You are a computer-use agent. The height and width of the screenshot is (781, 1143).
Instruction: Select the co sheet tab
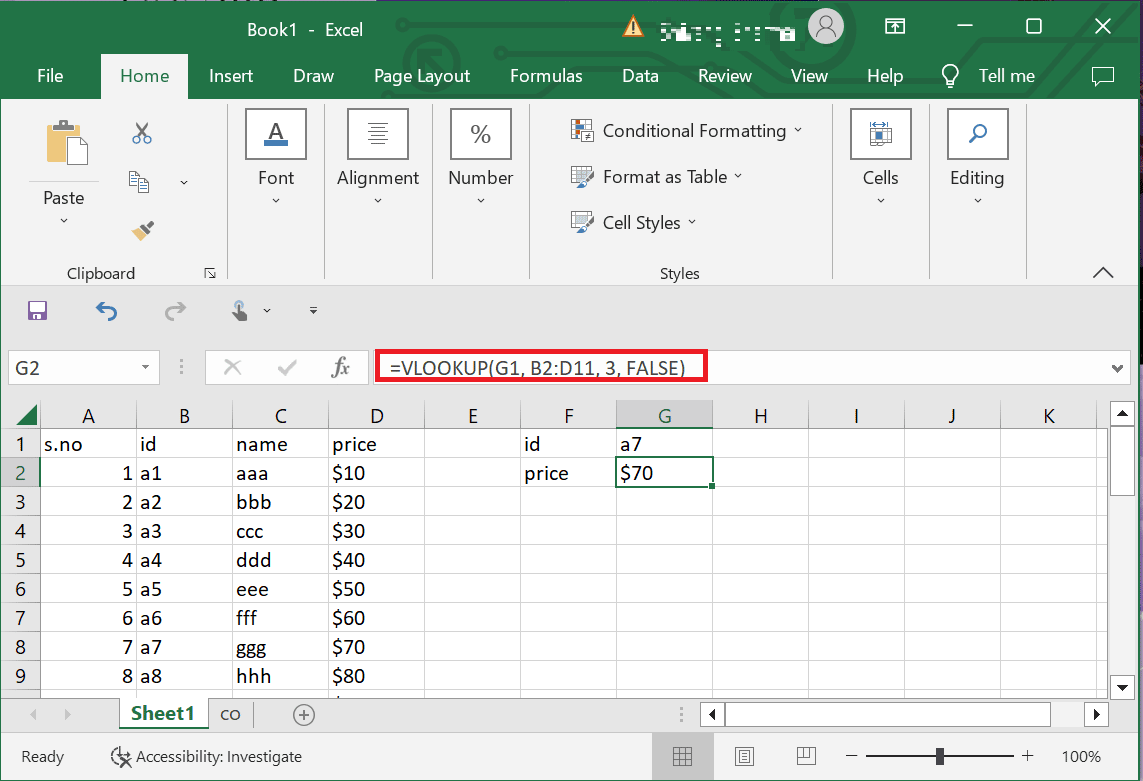click(230, 714)
